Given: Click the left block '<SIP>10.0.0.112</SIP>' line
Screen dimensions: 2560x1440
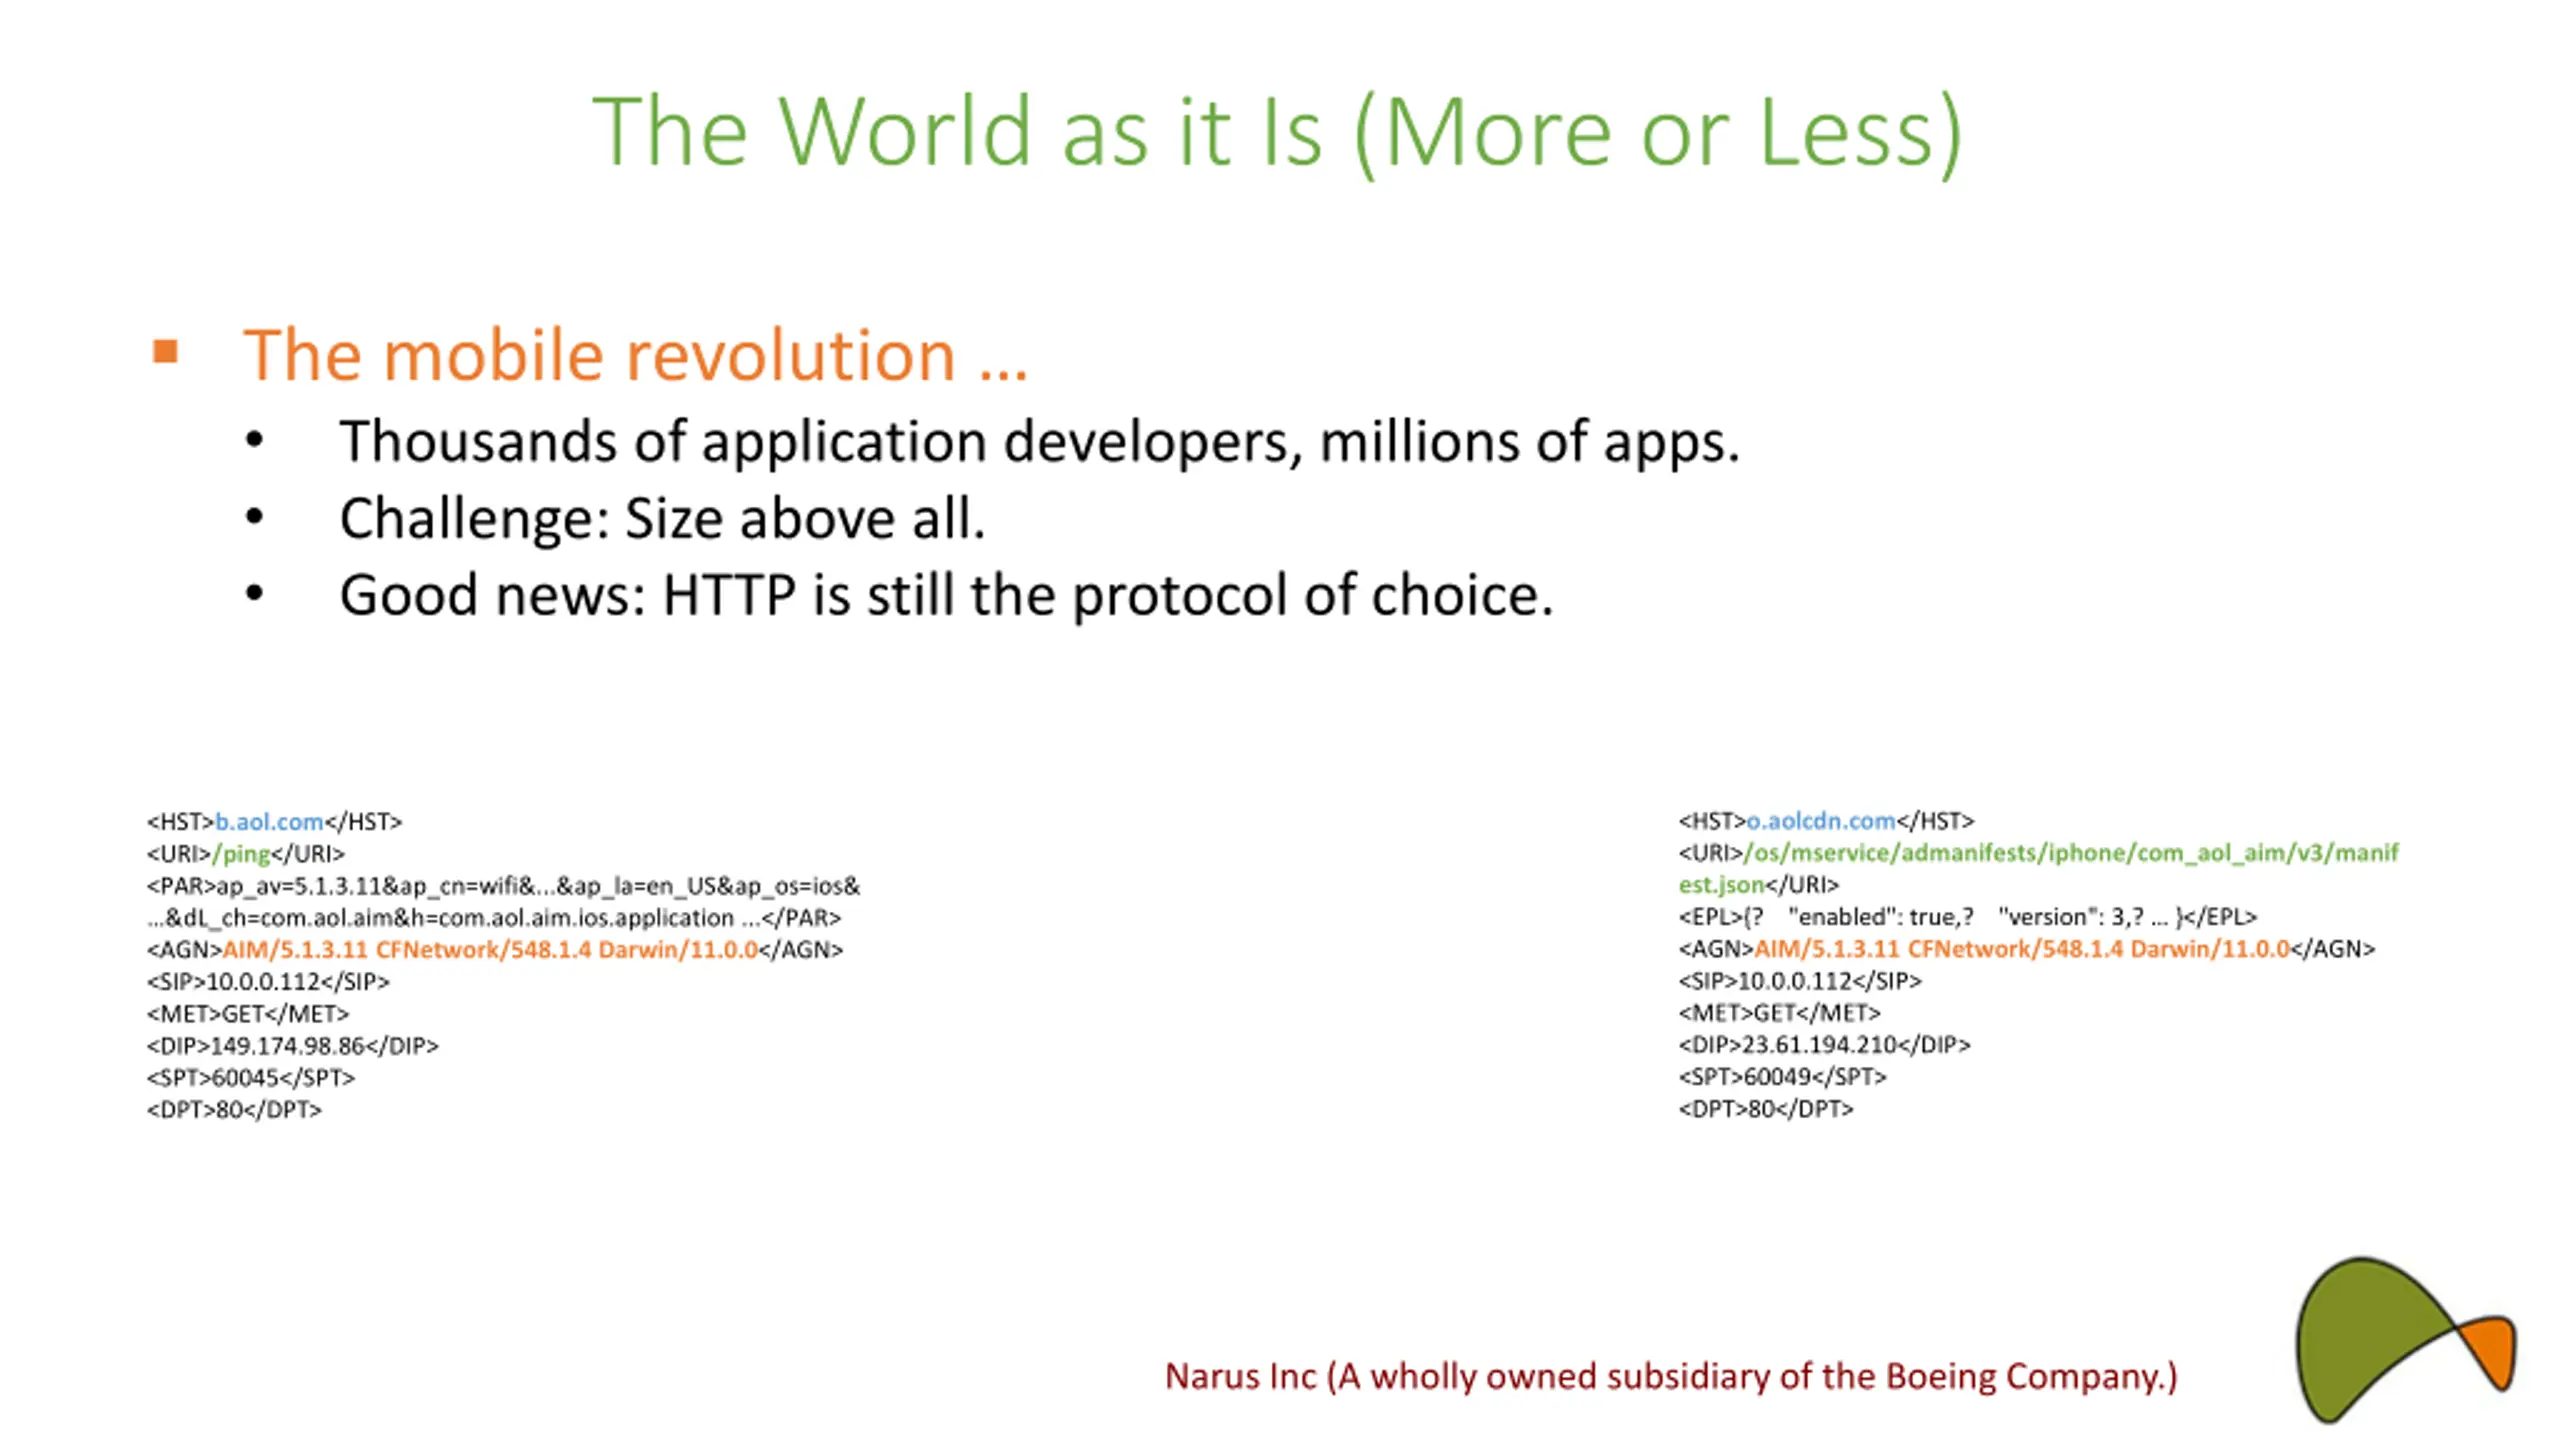Looking at the screenshot, I should point(268,982).
